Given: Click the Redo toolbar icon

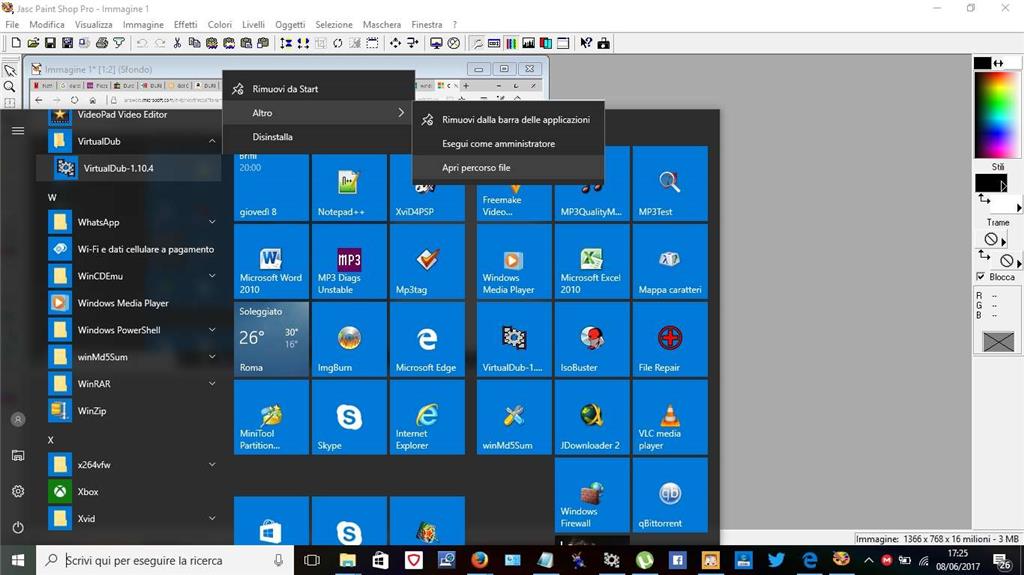Looking at the screenshot, I should 159,43.
